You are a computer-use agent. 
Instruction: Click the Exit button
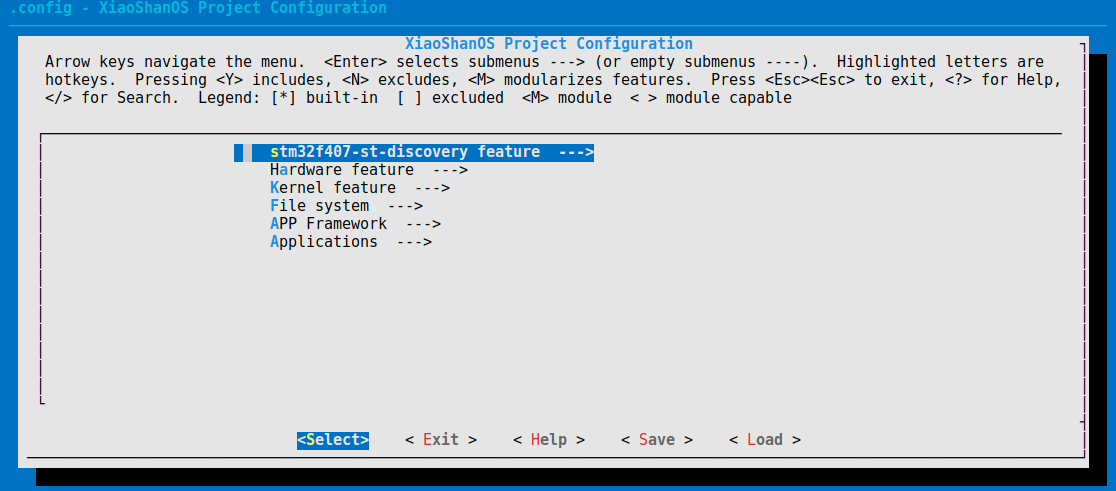[x=441, y=440]
